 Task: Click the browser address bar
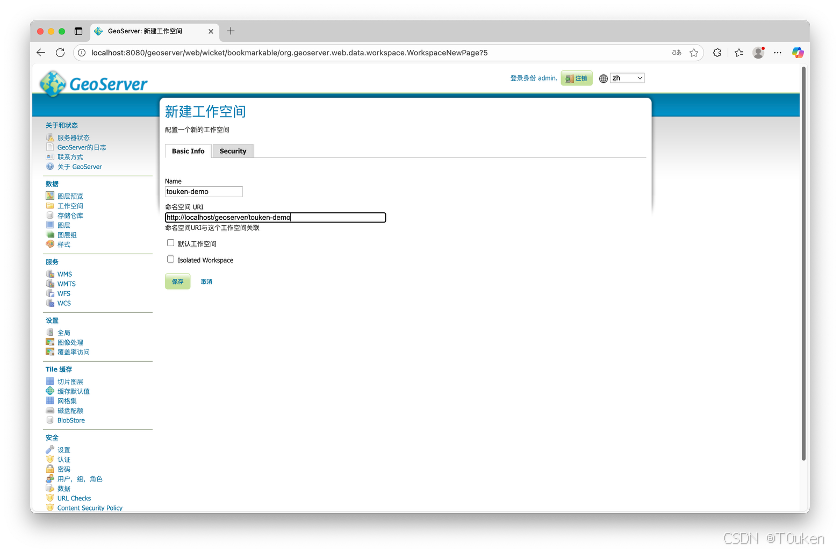pyautogui.click(x=388, y=53)
